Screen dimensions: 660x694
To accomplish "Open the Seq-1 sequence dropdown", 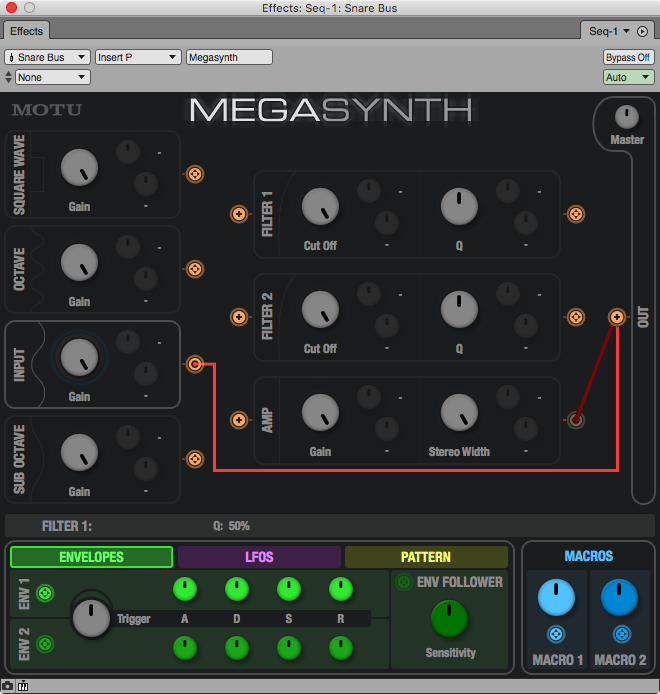I will pyautogui.click(x=610, y=31).
